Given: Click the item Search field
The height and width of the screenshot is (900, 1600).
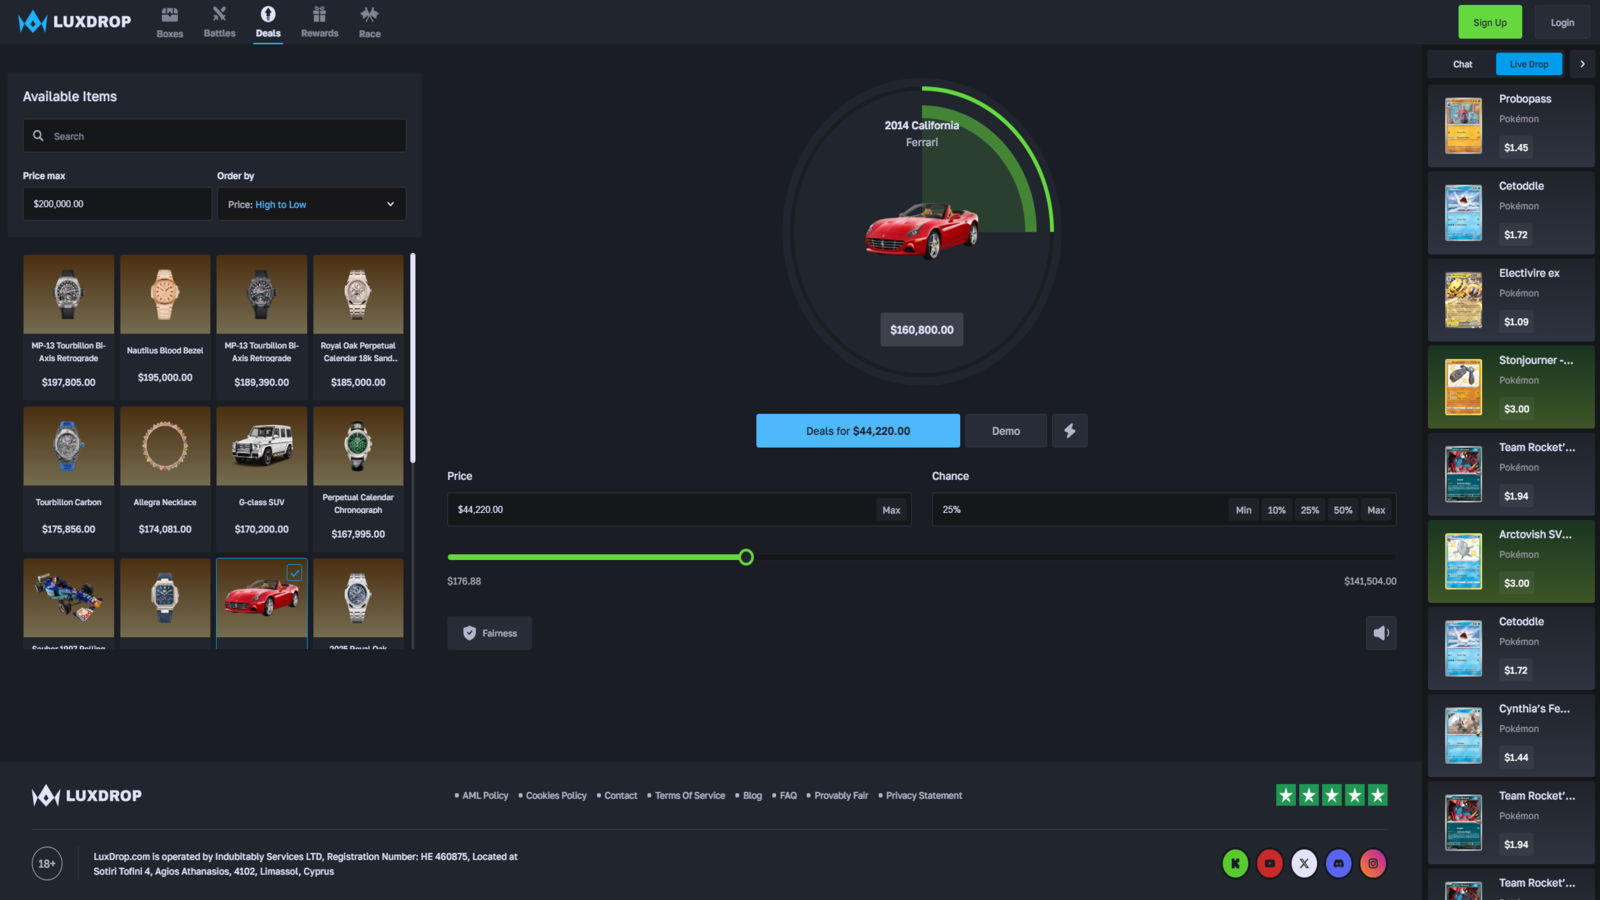Looking at the screenshot, I should pyautogui.click(x=214, y=136).
